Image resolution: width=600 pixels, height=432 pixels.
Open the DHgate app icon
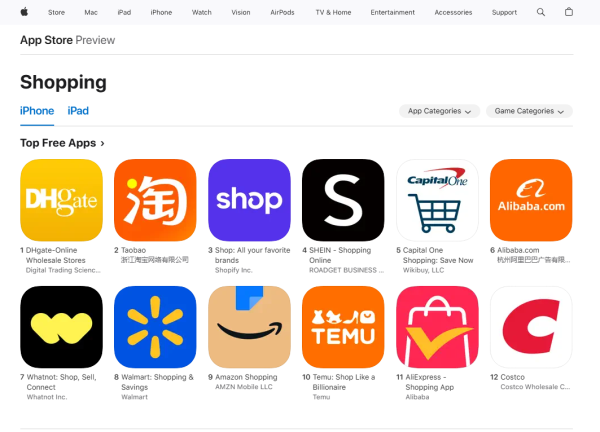tap(61, 200)
